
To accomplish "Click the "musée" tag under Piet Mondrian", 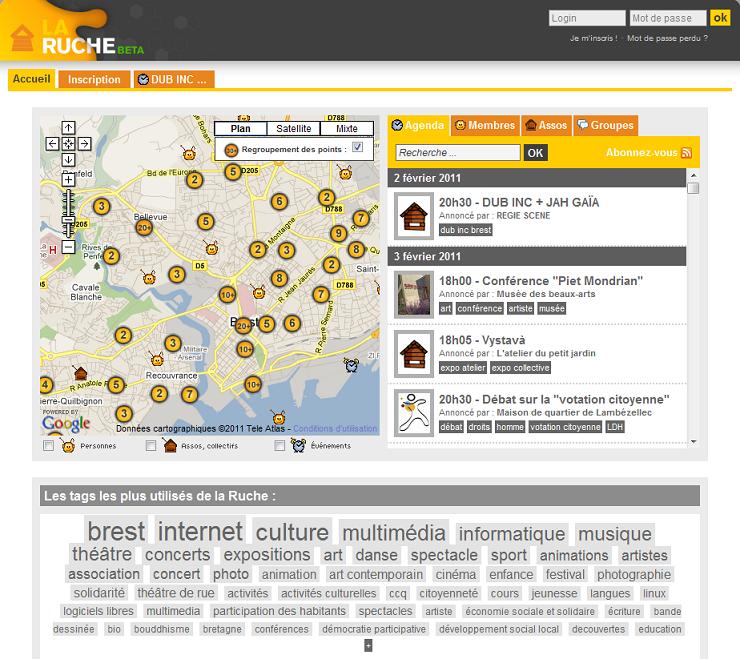I will click(x=551, y=309).
